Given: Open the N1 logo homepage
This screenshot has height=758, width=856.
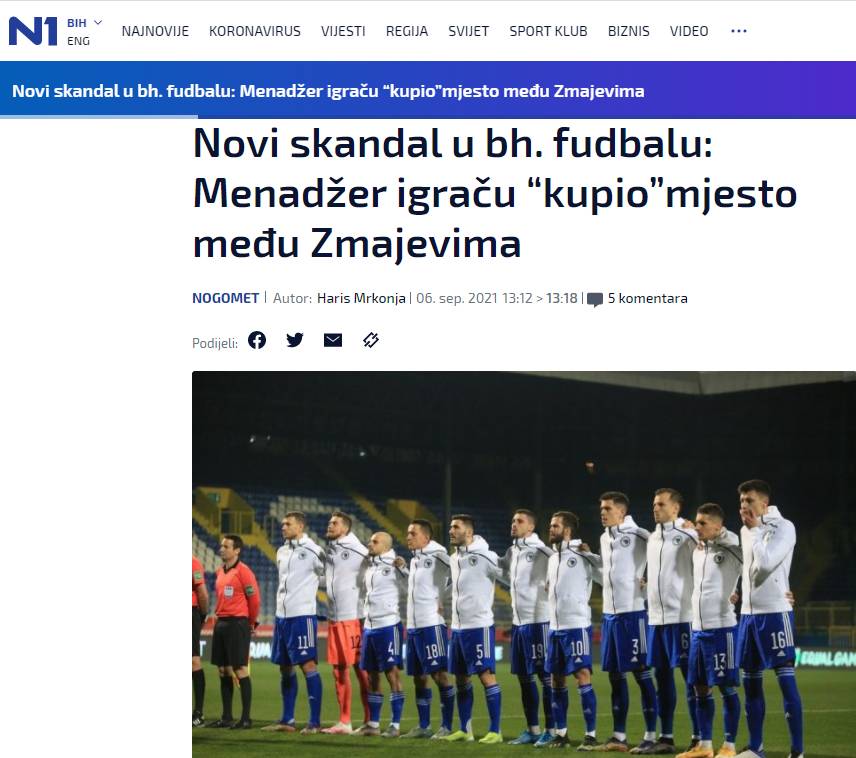Looking at the screenshot, I should pos(33,31).
